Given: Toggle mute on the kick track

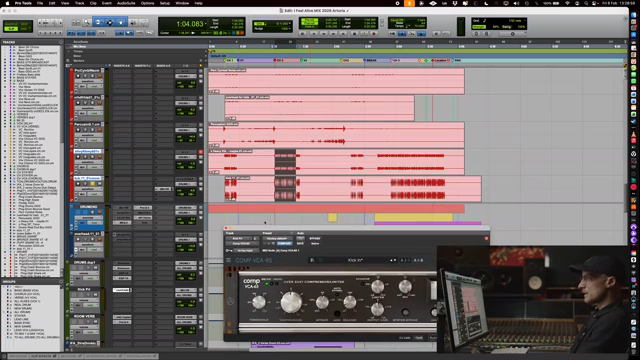Looking at the screenshot, I should [100, 184].
